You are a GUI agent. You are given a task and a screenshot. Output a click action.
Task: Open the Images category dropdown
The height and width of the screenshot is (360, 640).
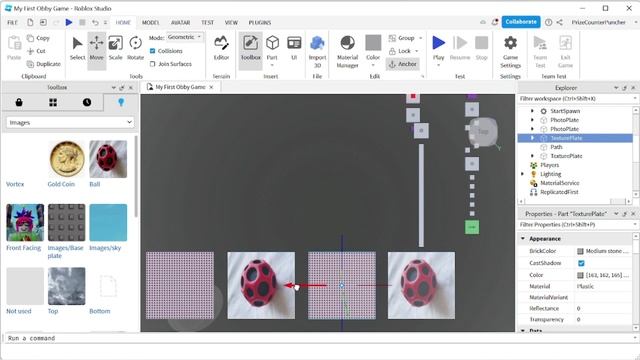(70, 122)
